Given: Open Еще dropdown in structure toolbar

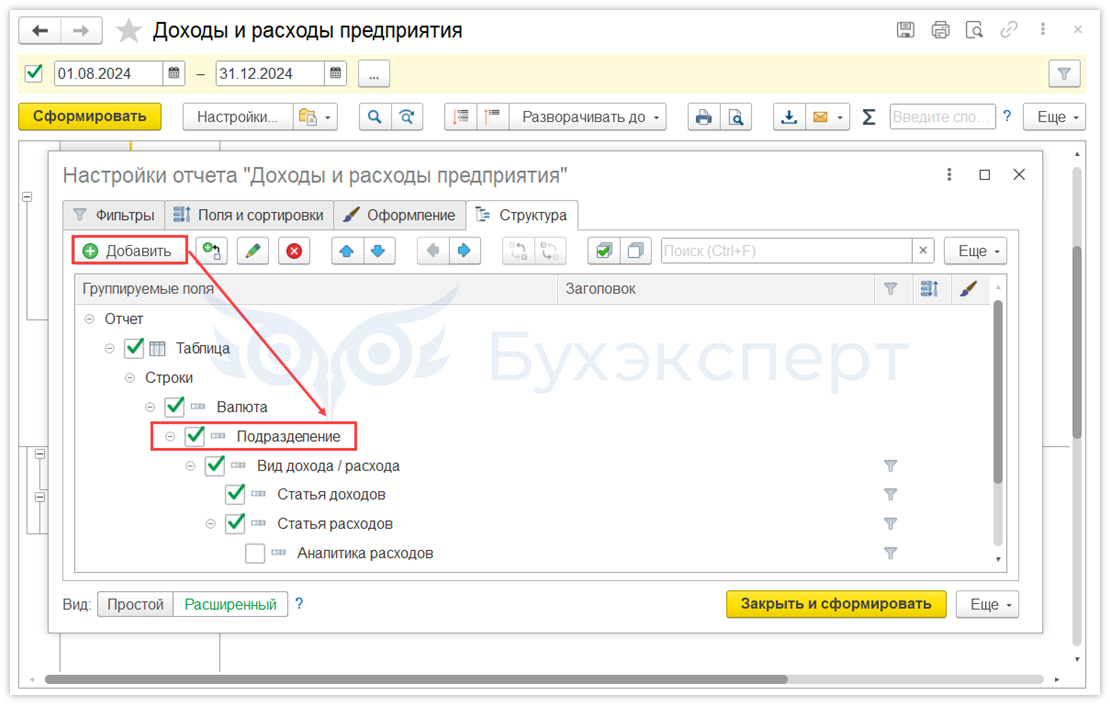Looking at the screenshot, I should (975, 251).
